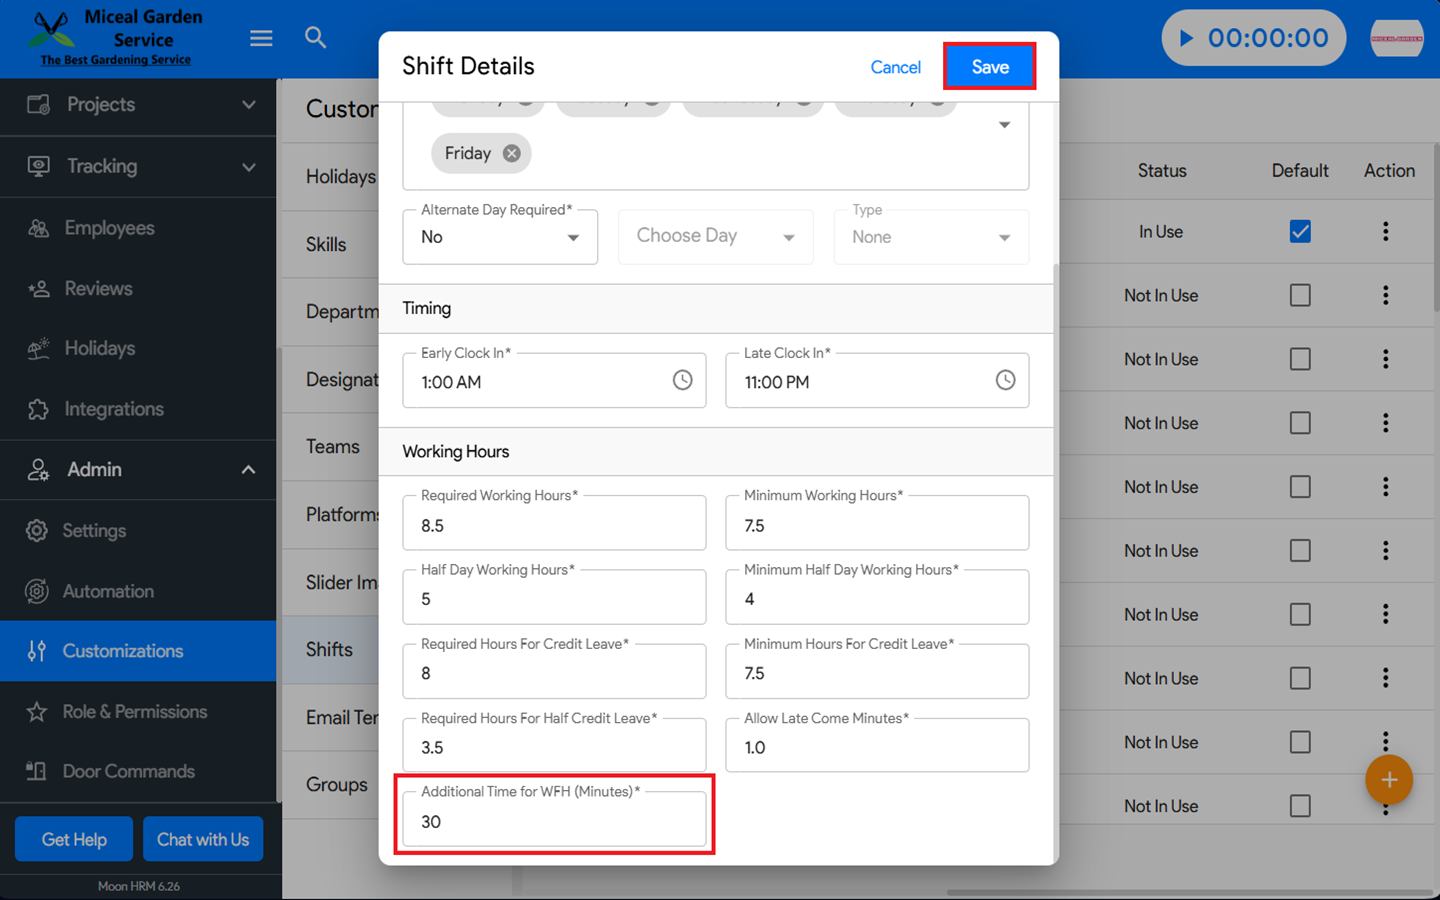Cancel the Shift Details dialog

click(895, 67)
